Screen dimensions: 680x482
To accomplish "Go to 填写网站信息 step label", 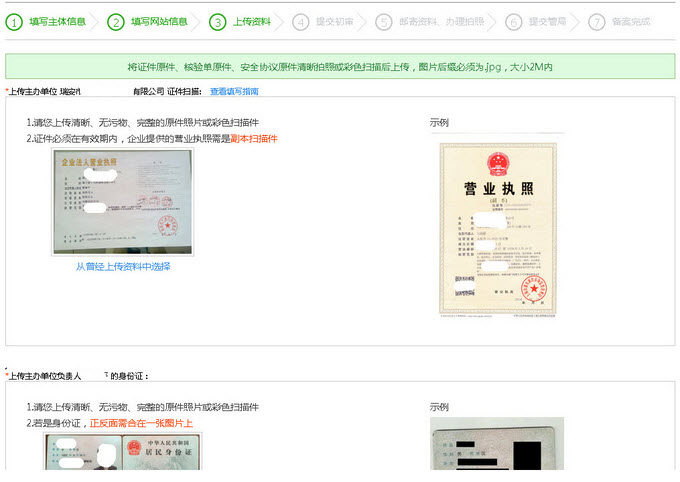I will pos(159,21).
